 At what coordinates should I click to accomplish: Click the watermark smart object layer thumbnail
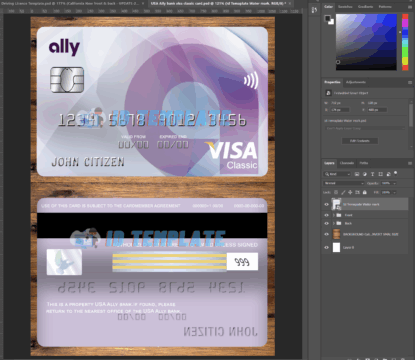[336, 204]
